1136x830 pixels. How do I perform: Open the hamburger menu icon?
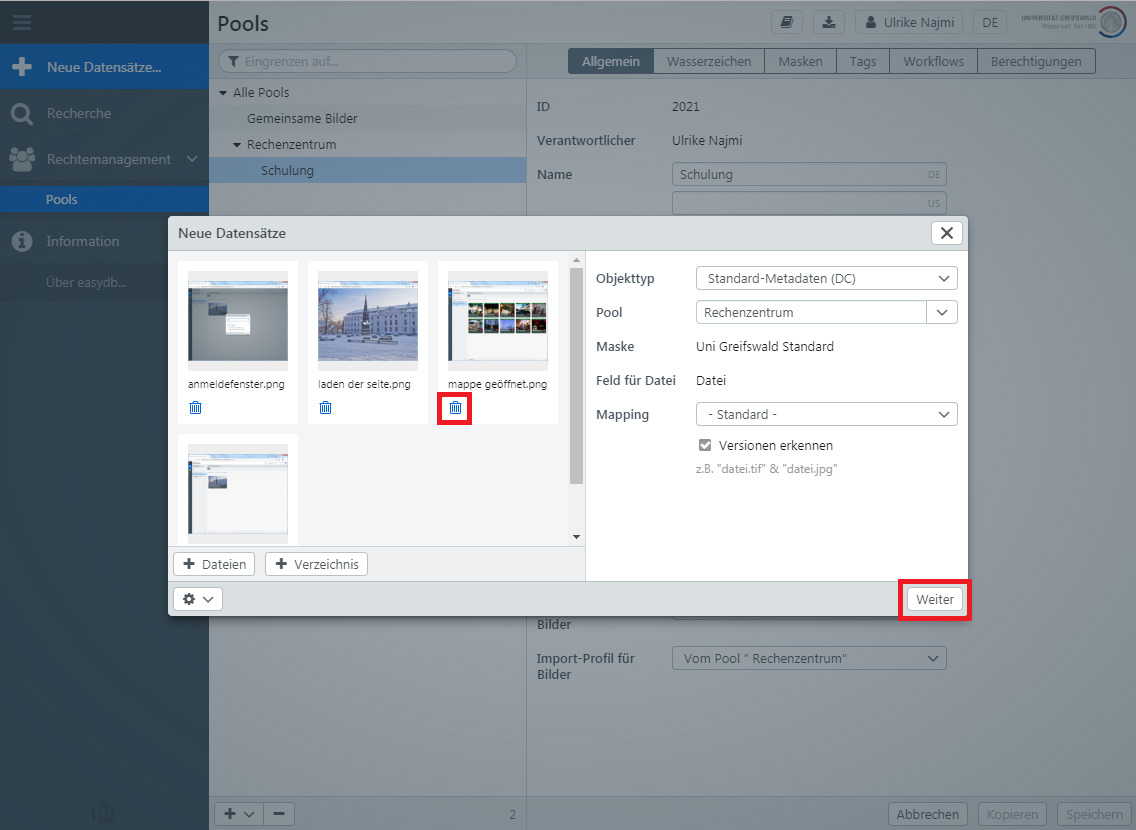click(22, 22)
